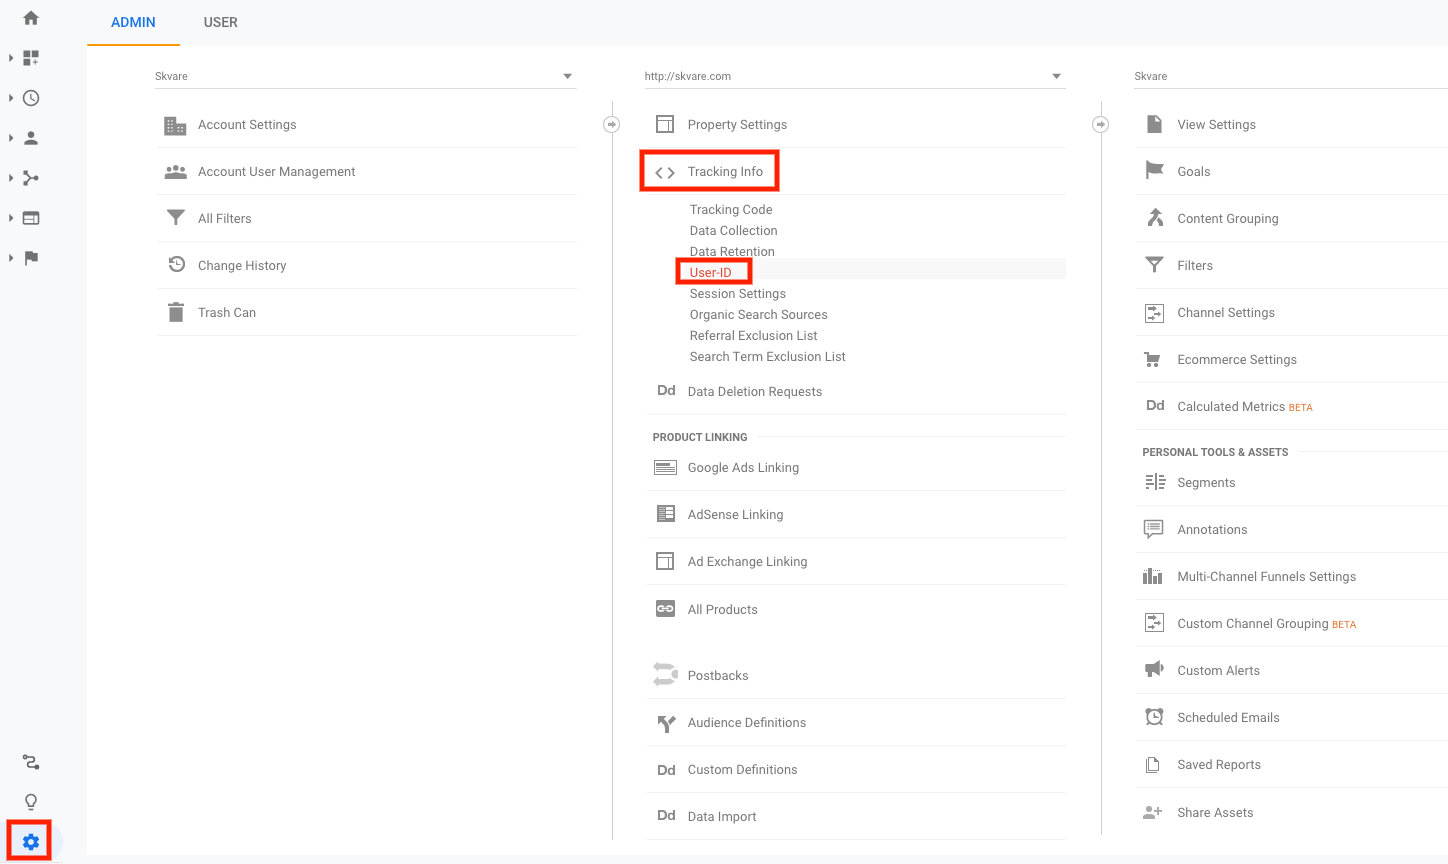Open the Audience reports person icon
Viewport: 1448px width, 864px height.
29,137
